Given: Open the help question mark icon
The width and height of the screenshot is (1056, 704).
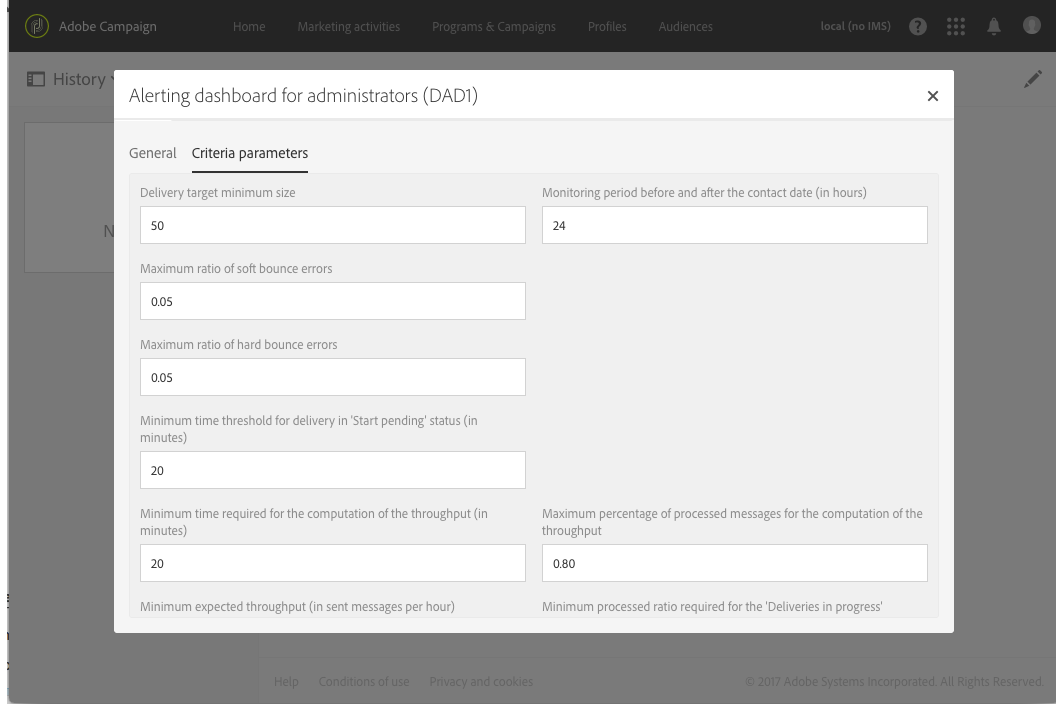Looking at the screenshot, I should (x=918, y=27).
